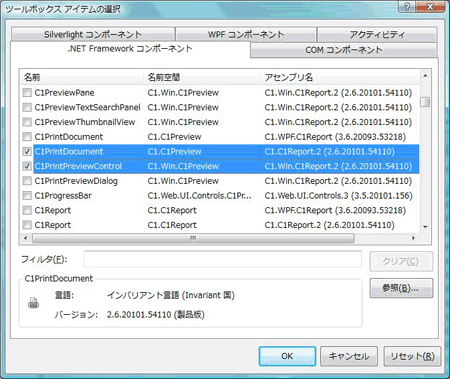Sort by the アセンブリ名 column header
The height and width of the screenshot is (379, 450).
(x=340, y=77)
